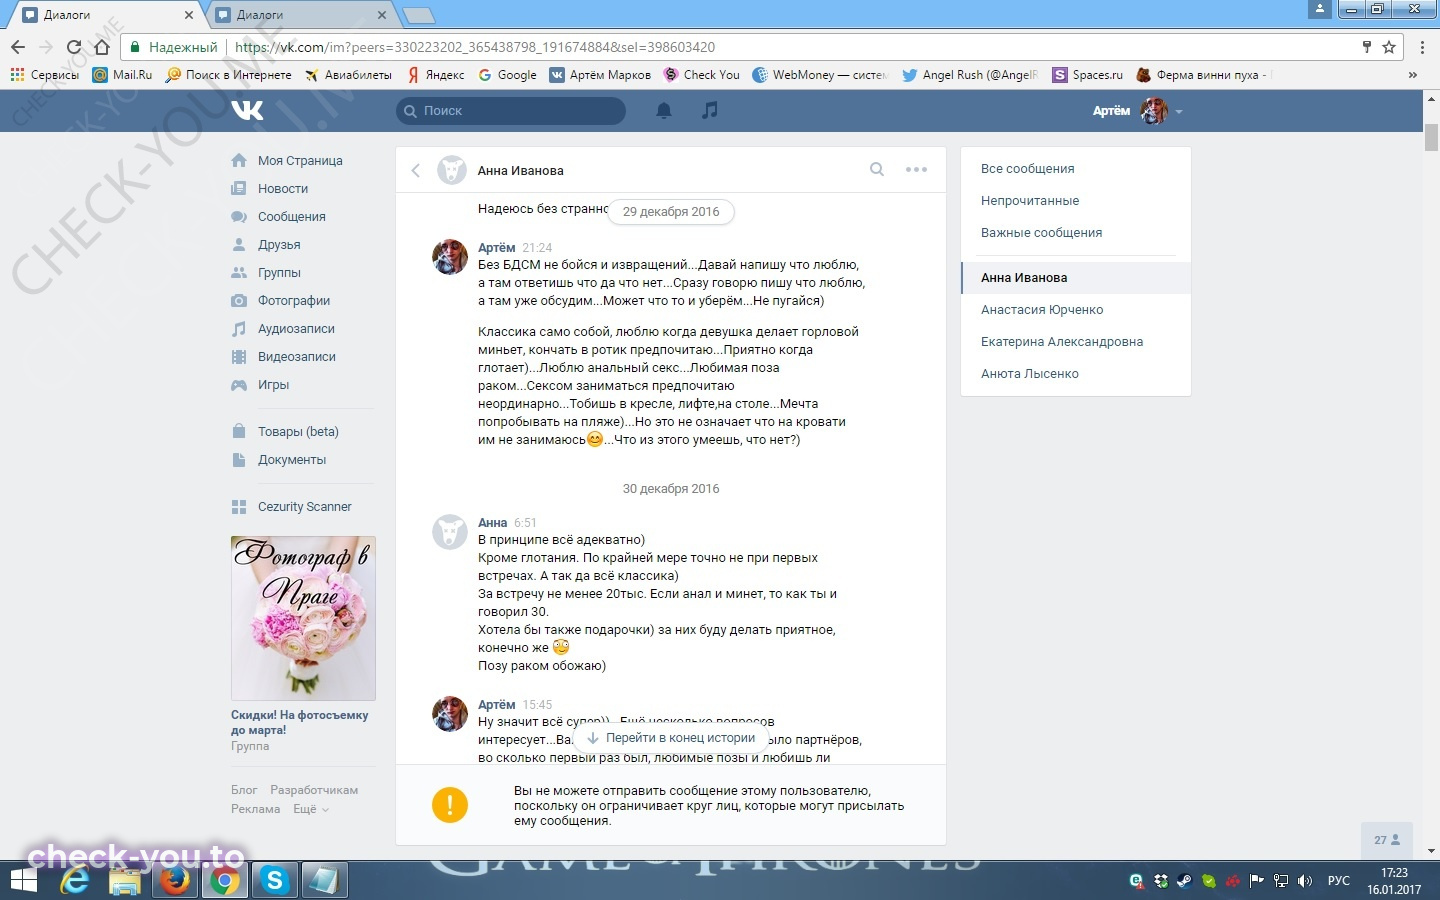This screenshot has height=900, width=1440.
Task: Open Mail.Ru bookmark
Action: [x=122, y=75]
